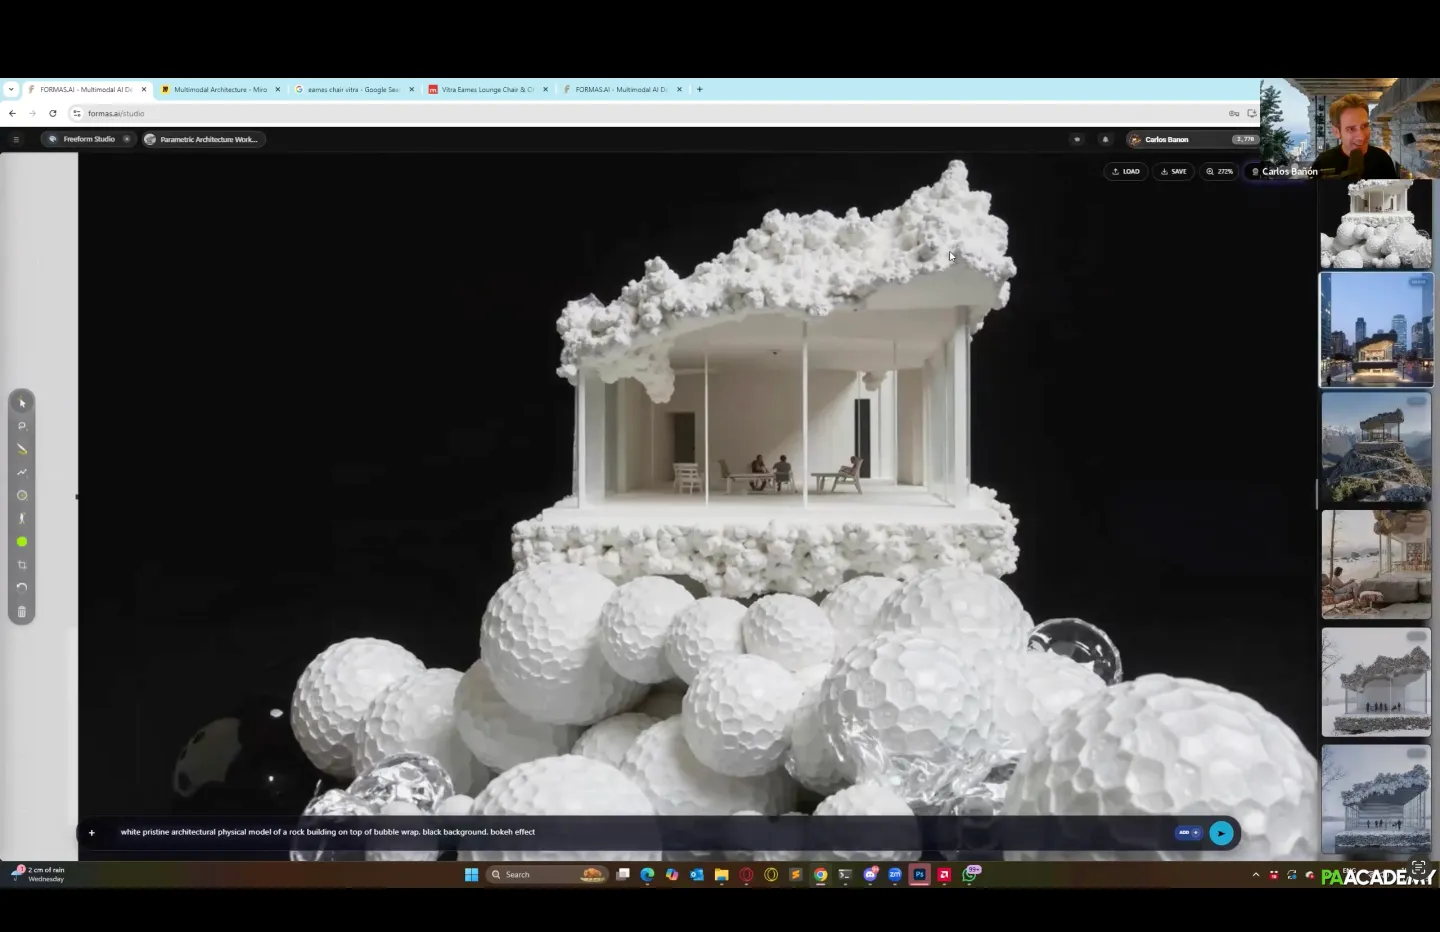Select the pointer selection tool
1440x932 pixels.
(x=22, y=403)
